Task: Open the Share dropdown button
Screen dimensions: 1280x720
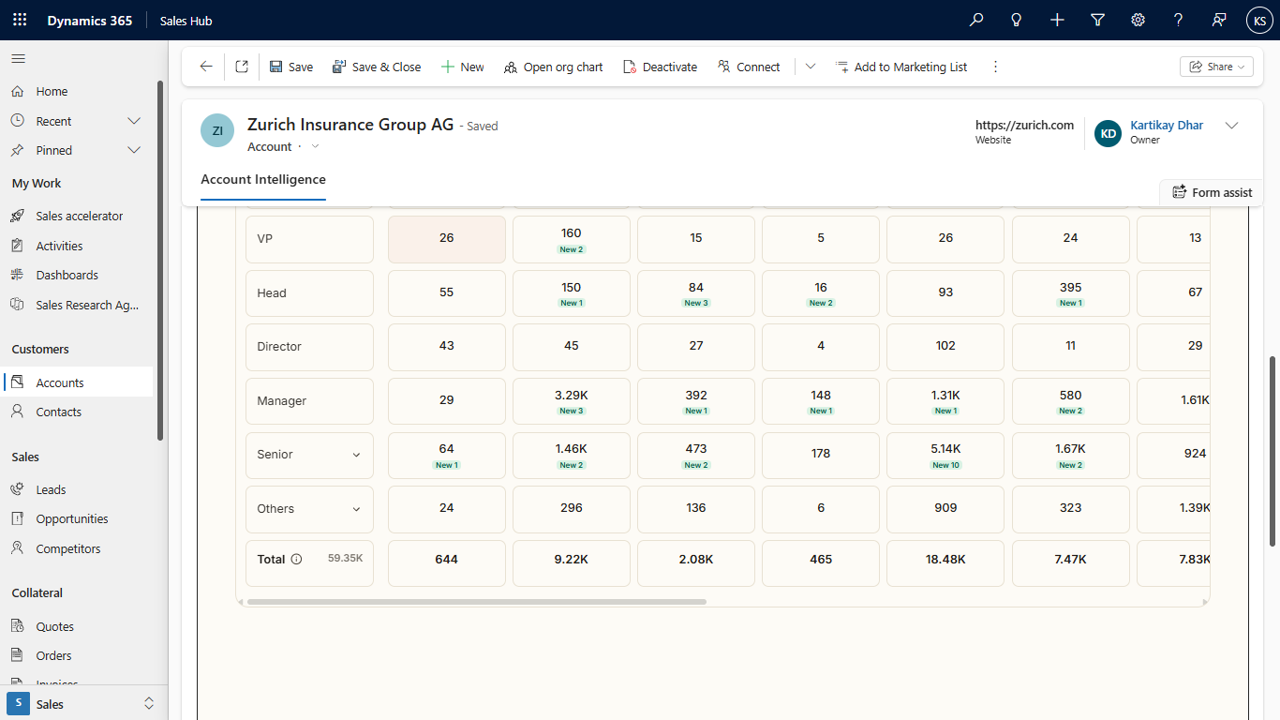Action: point(1217,67)
